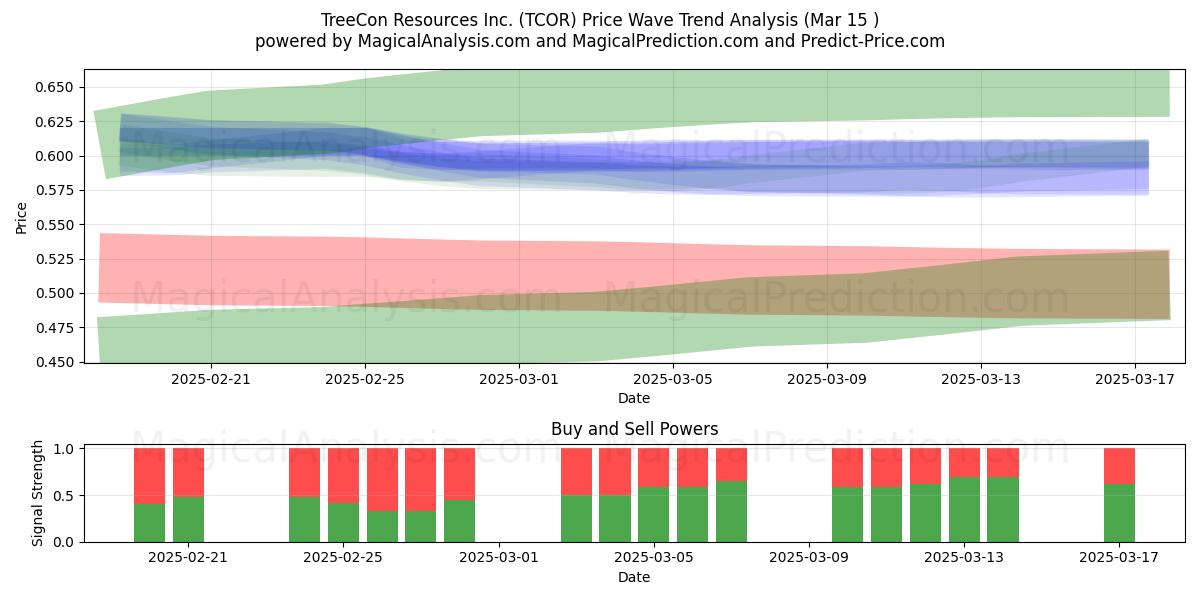
Task: Click the 2025-02-25 date tick on the price chart
Action: click(365, 379)
